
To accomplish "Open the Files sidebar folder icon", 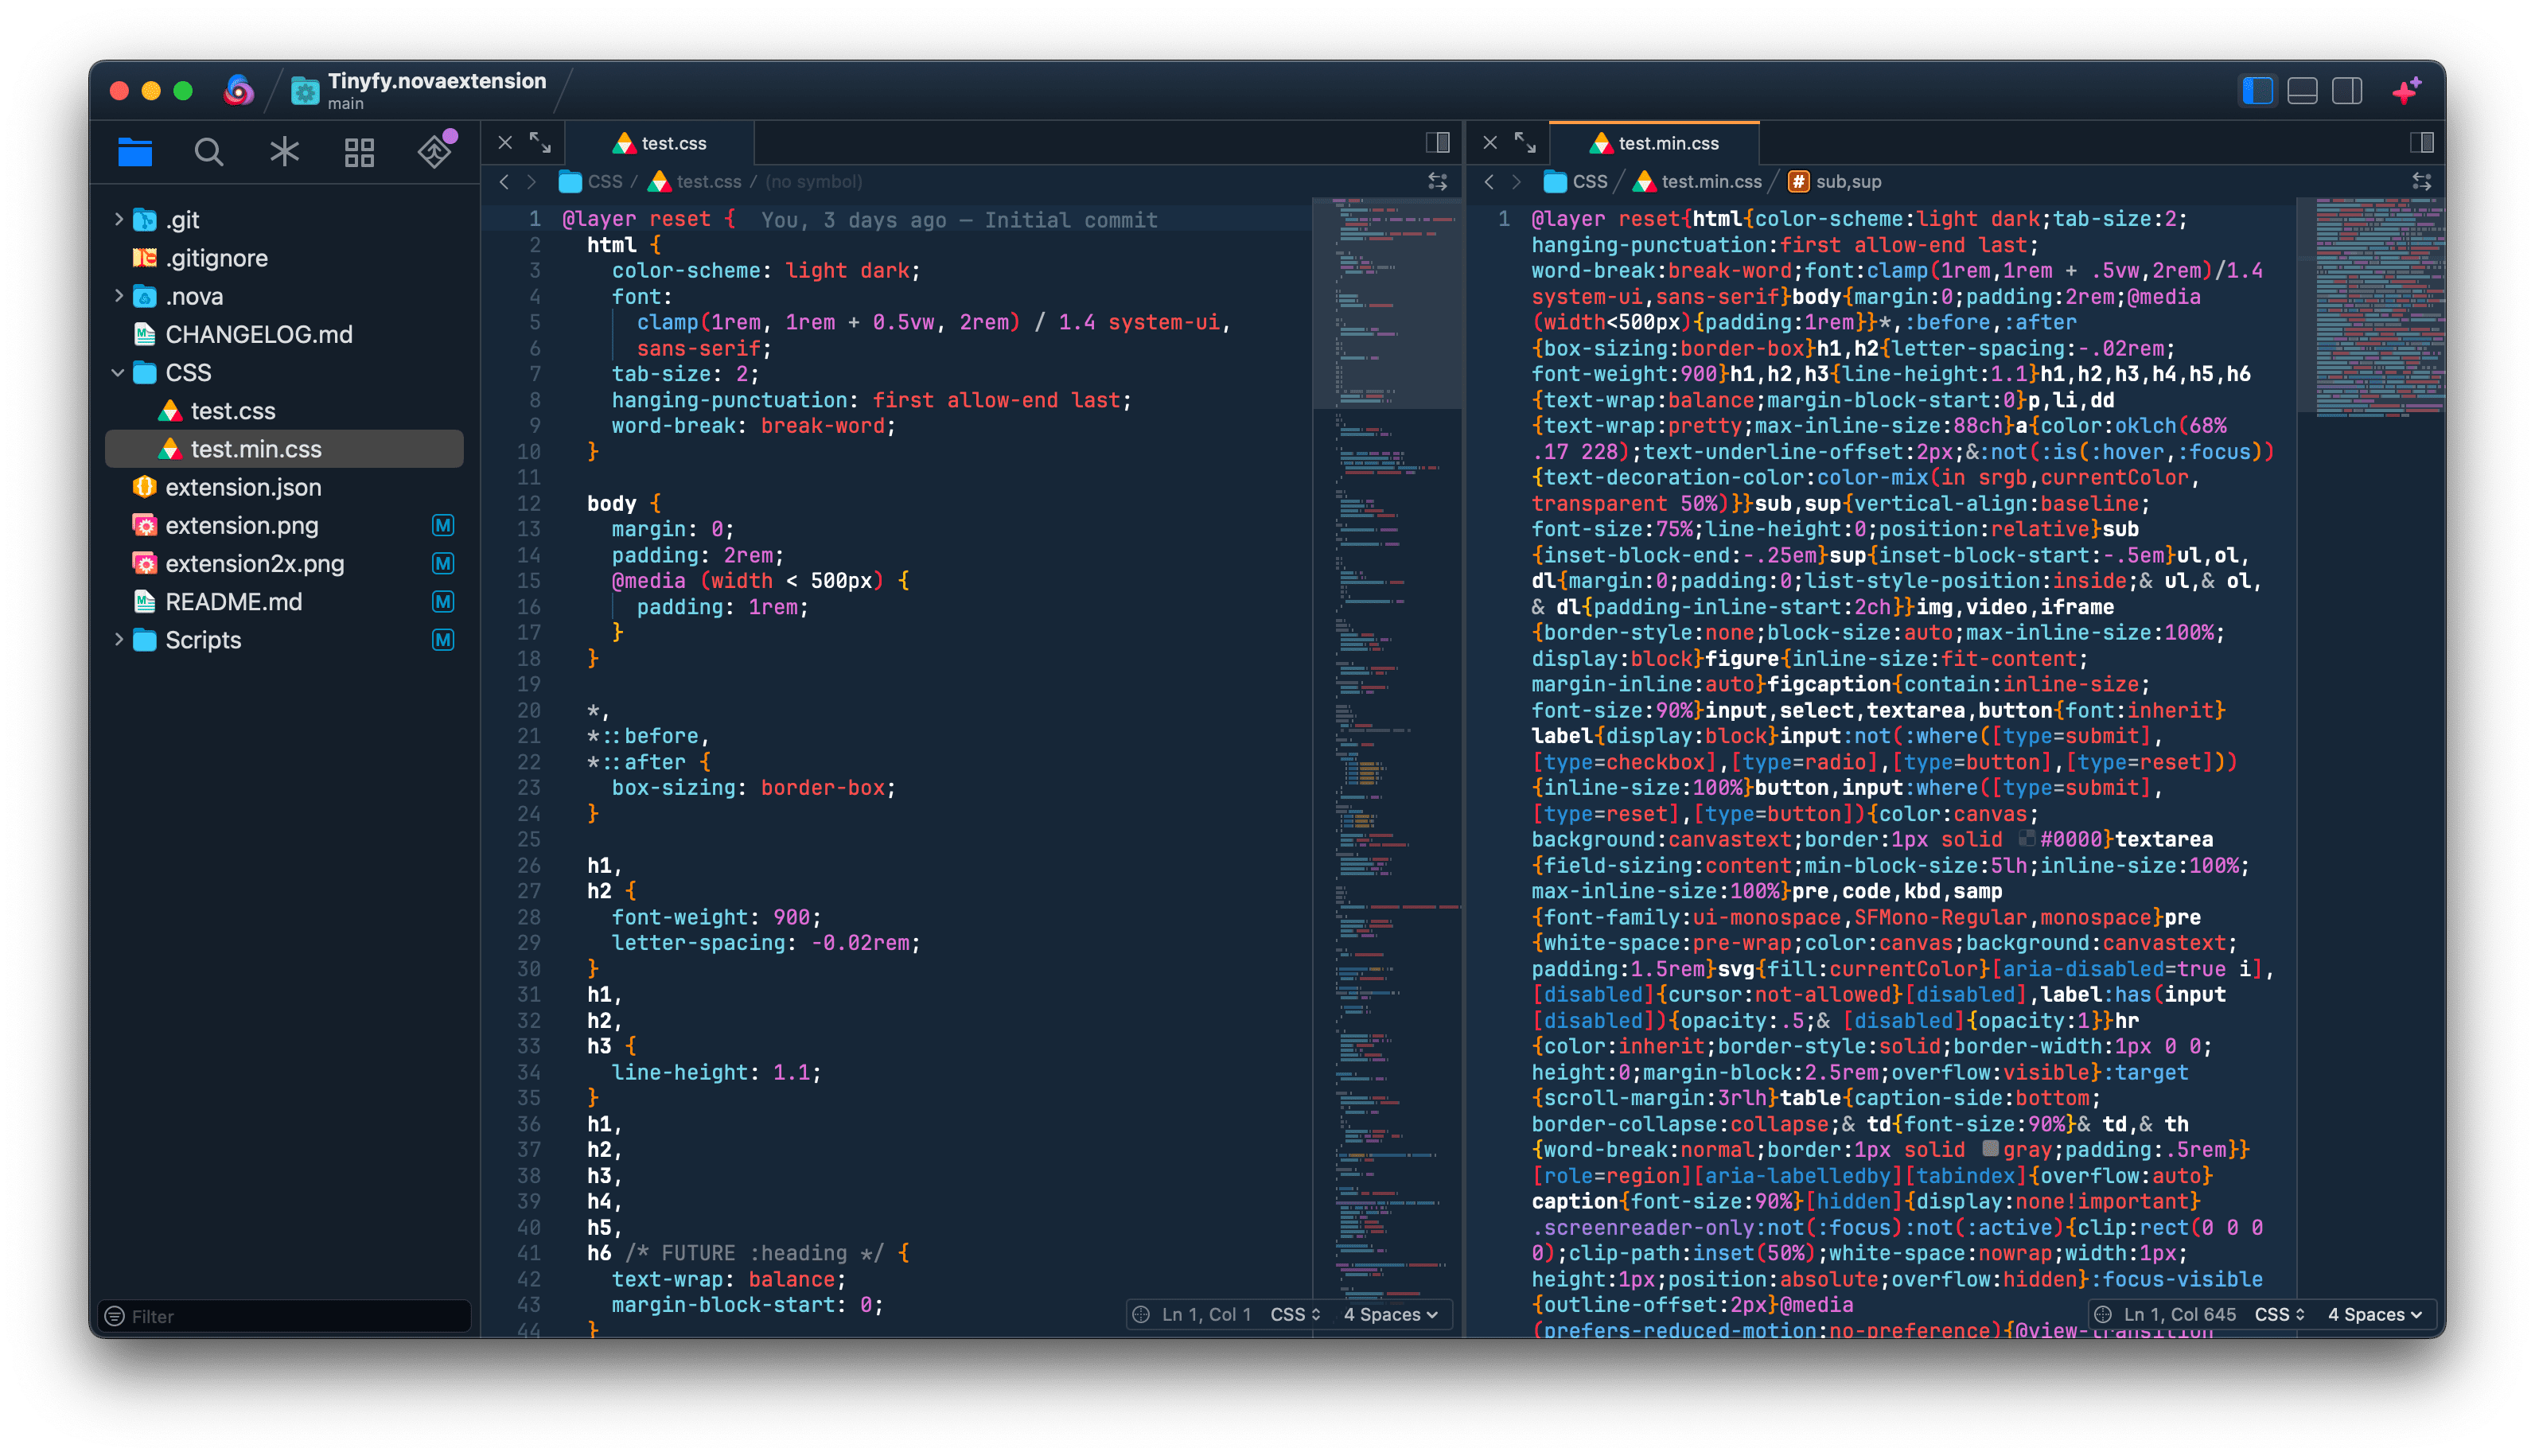I will 135,152.
